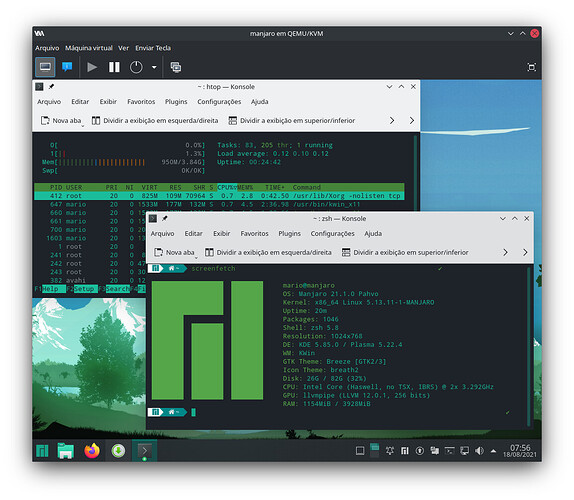Select Konsole task in guest taskbar

click(145, 451)
